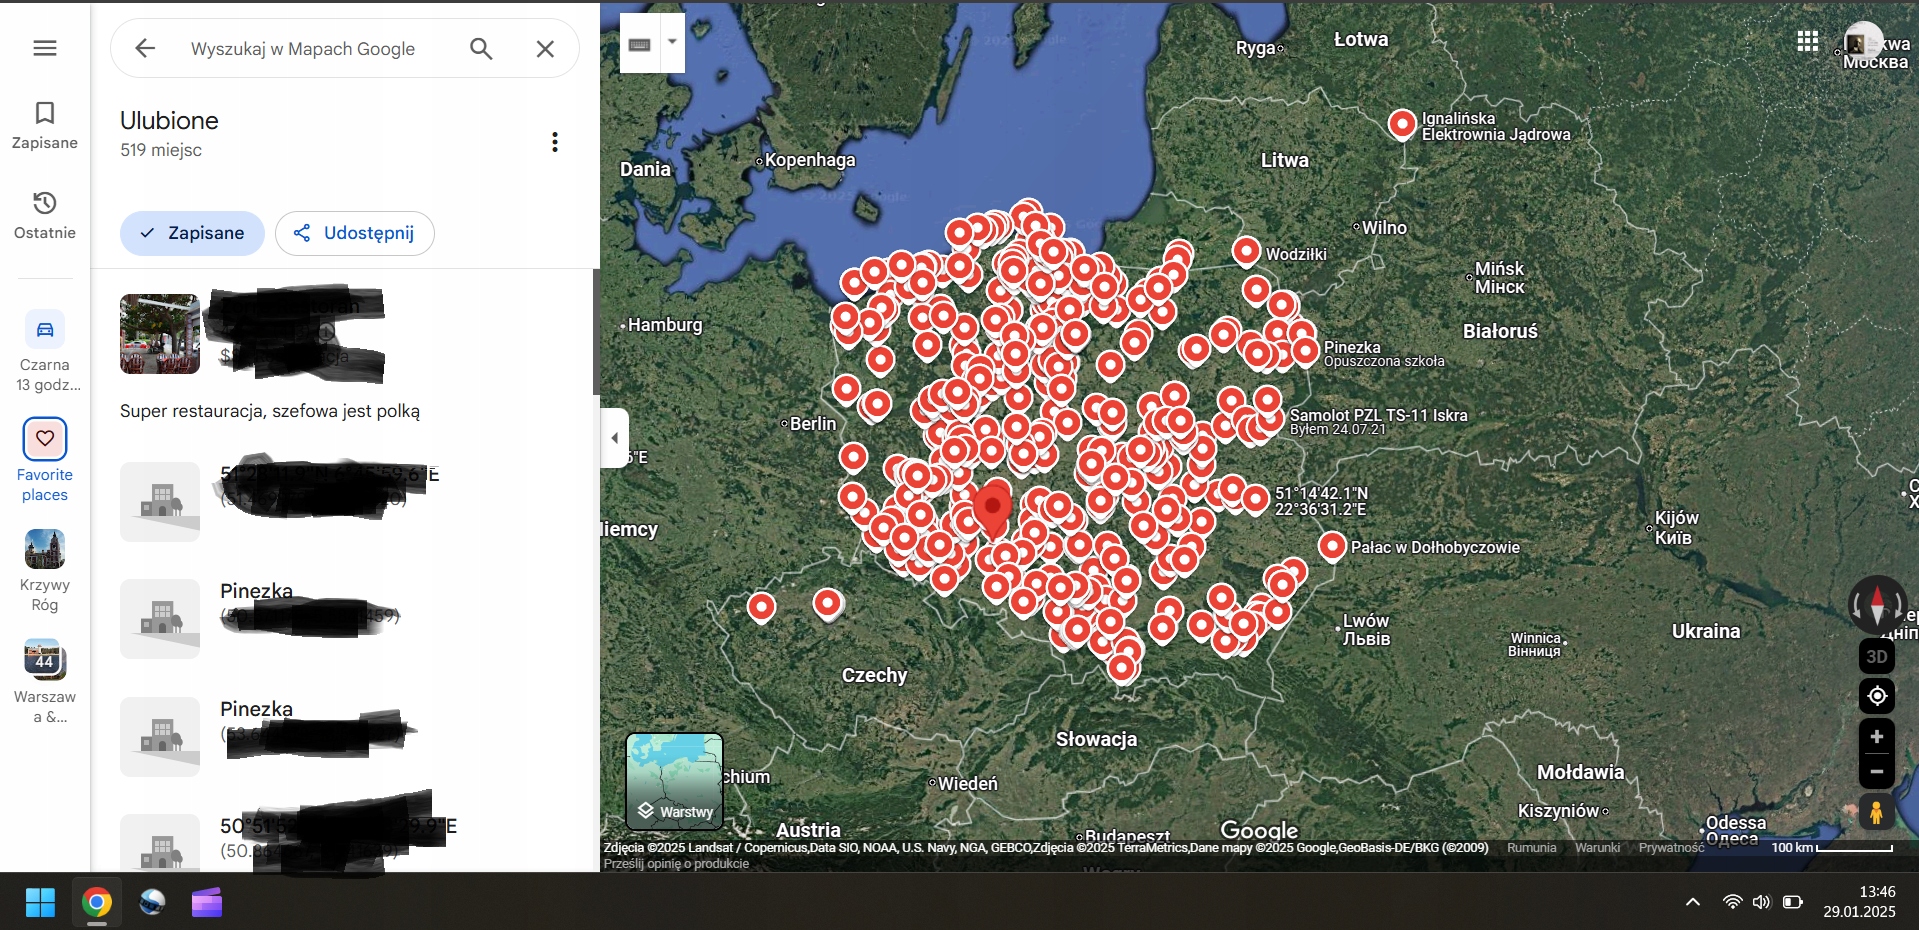Focus the 'Wyszukaj w Mapach Google' field
This screenshot has width=1919, height=930.
pos(303,49)
